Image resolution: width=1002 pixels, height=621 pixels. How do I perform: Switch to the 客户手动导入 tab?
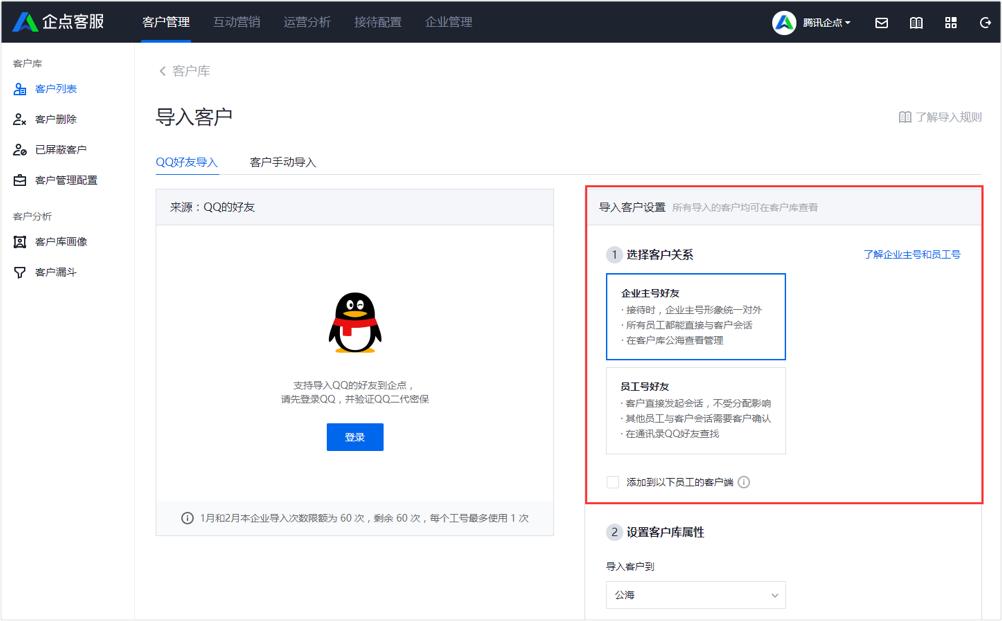[283, 161]
